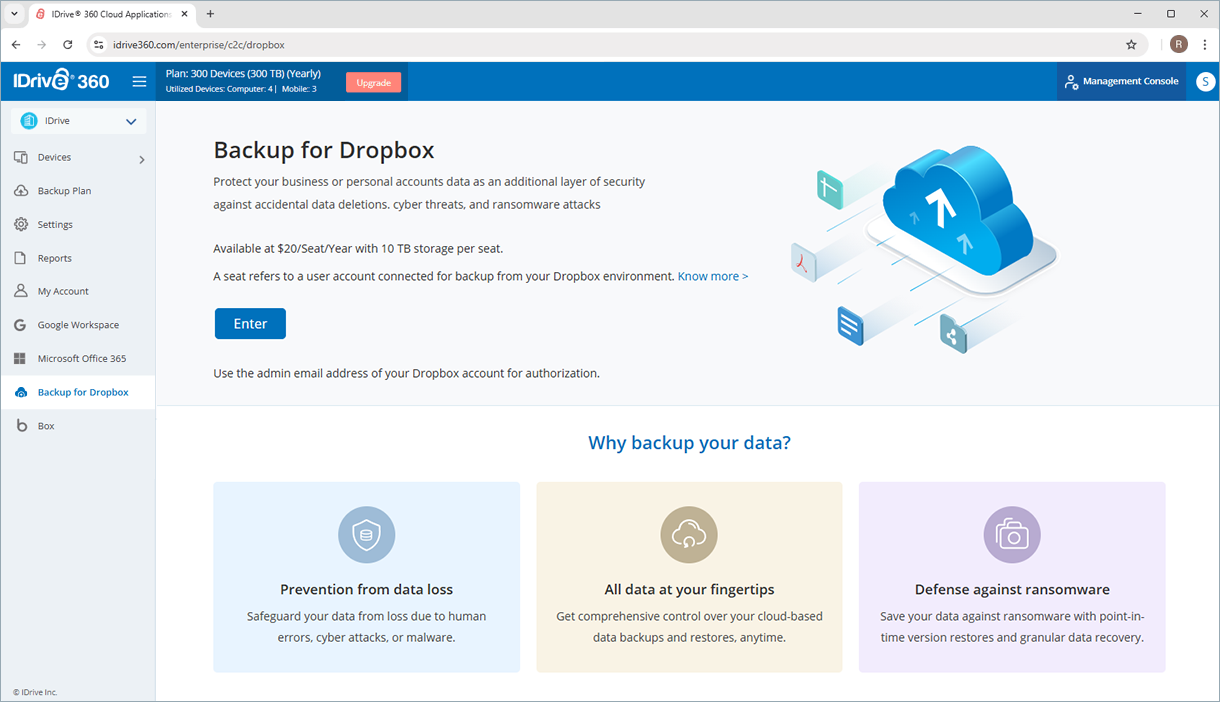
Task: Open the S user profile avatar
Action: tap(1205, 82)
